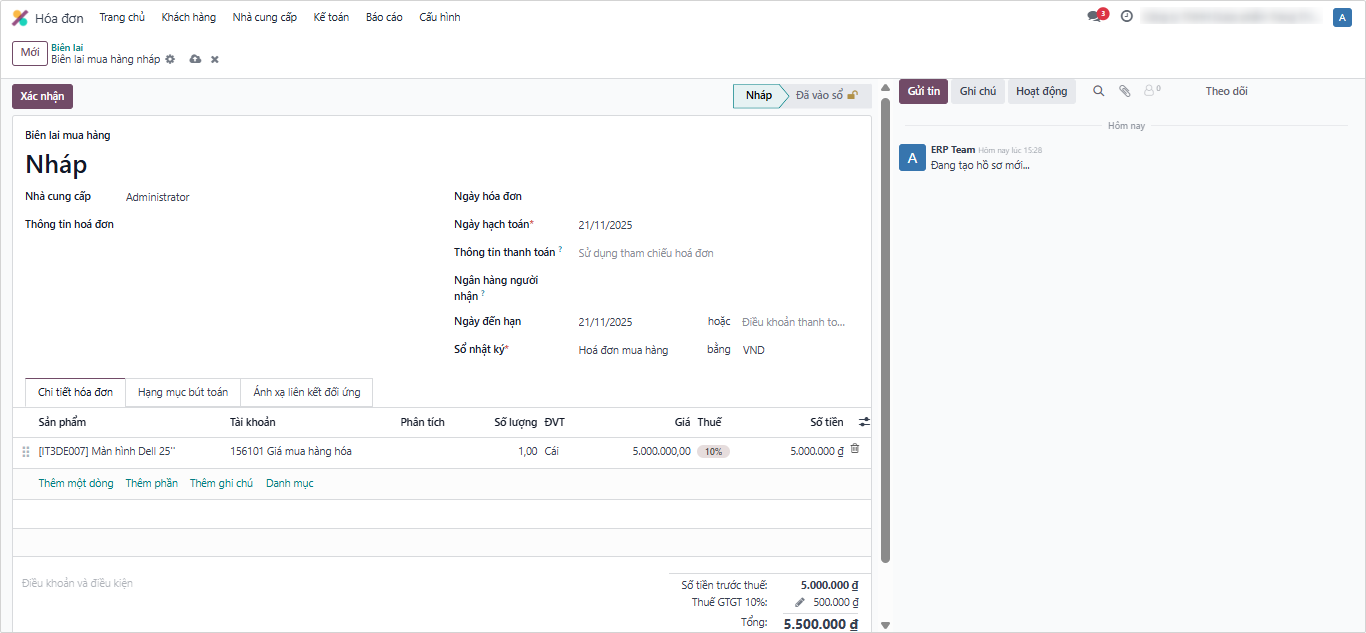
Task: Click the gear actions icon beside record name
Action: point(170,59)
